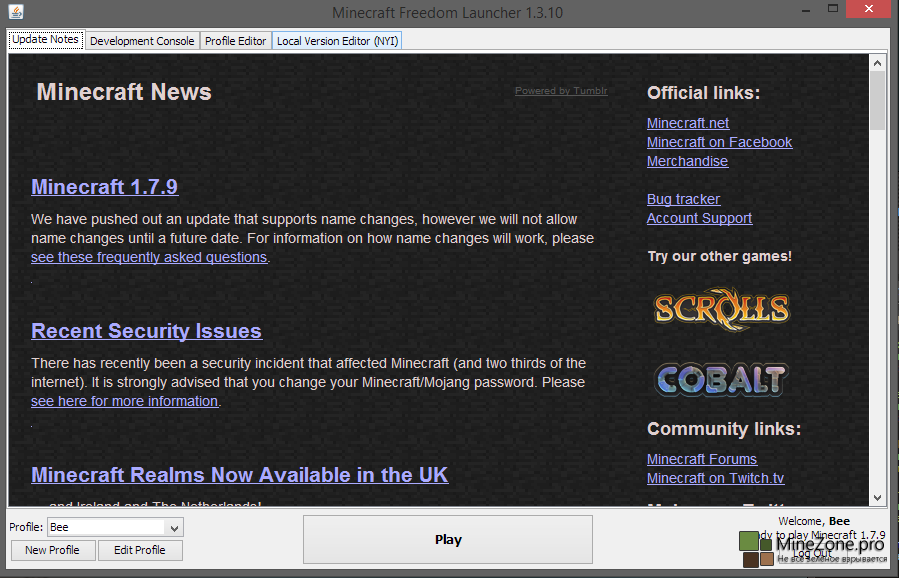Click the scrollbar down arrow

877,497
